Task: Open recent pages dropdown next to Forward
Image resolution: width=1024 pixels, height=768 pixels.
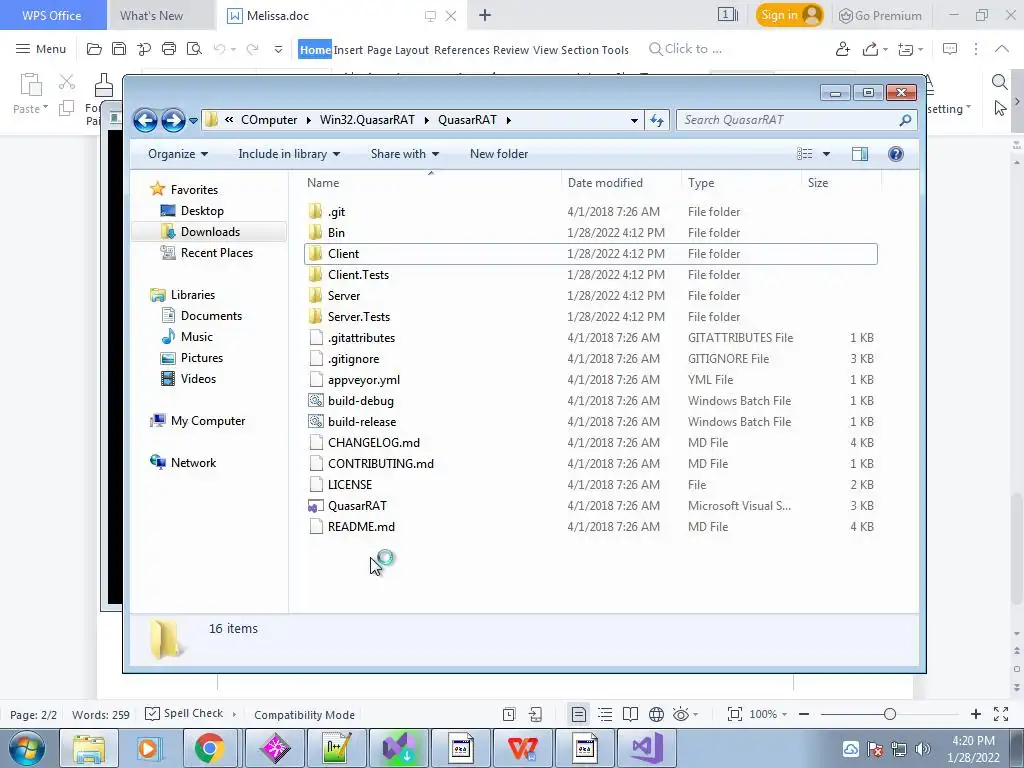Action: point(193,121)
